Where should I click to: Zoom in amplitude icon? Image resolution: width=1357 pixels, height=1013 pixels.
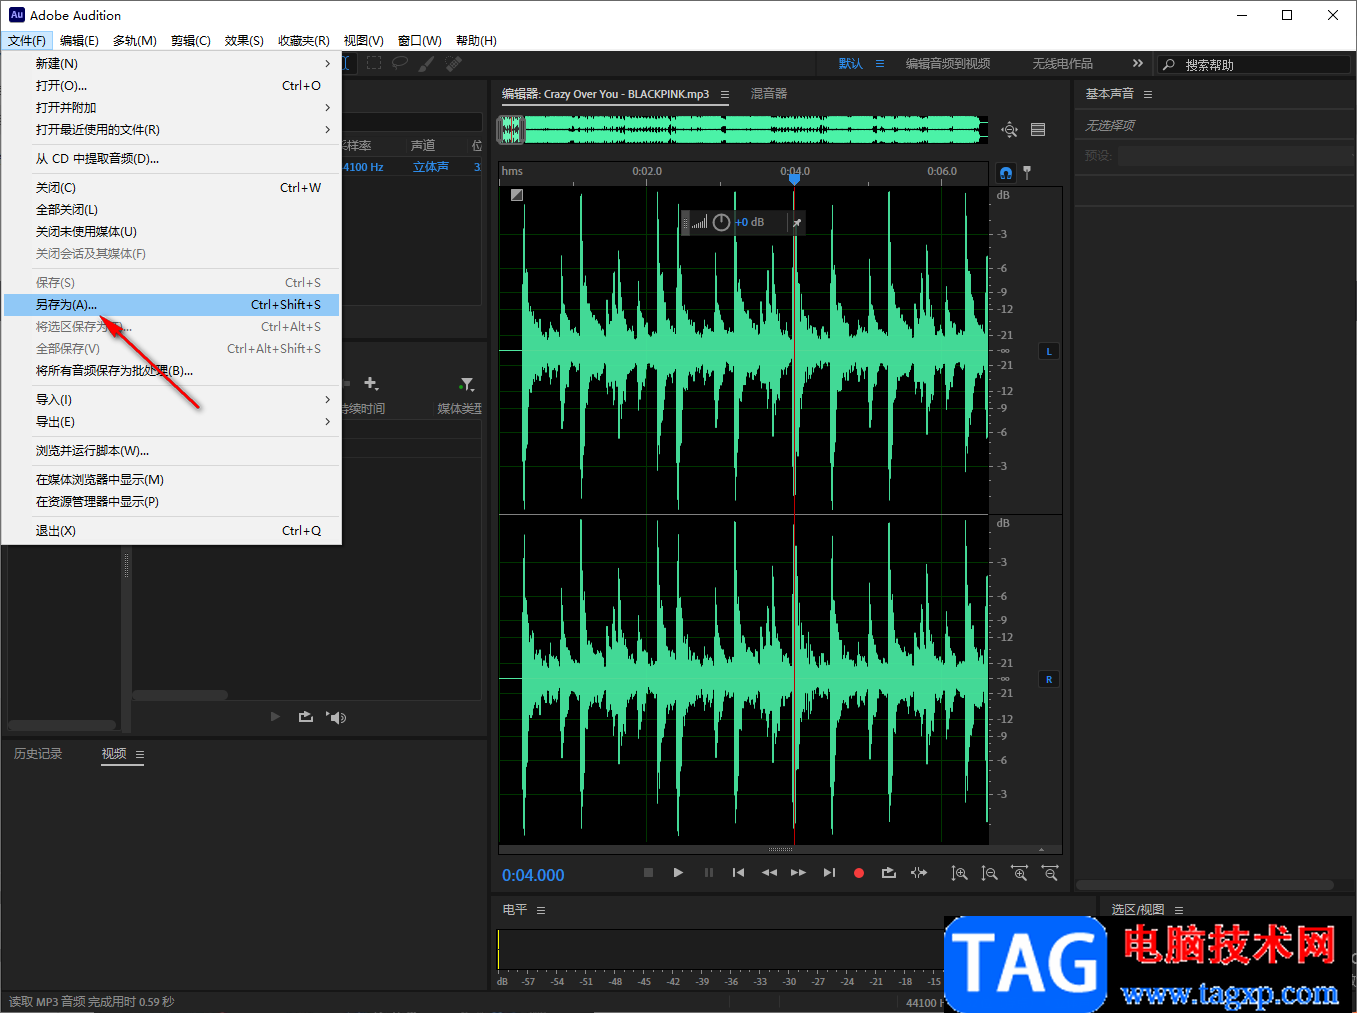[959, 873]
